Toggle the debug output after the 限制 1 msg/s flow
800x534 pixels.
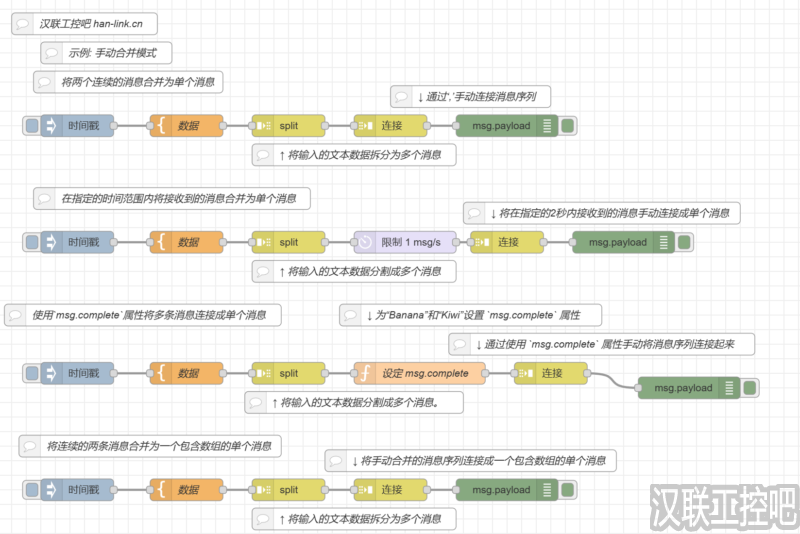pyautogui.click(x=684, y=242)
